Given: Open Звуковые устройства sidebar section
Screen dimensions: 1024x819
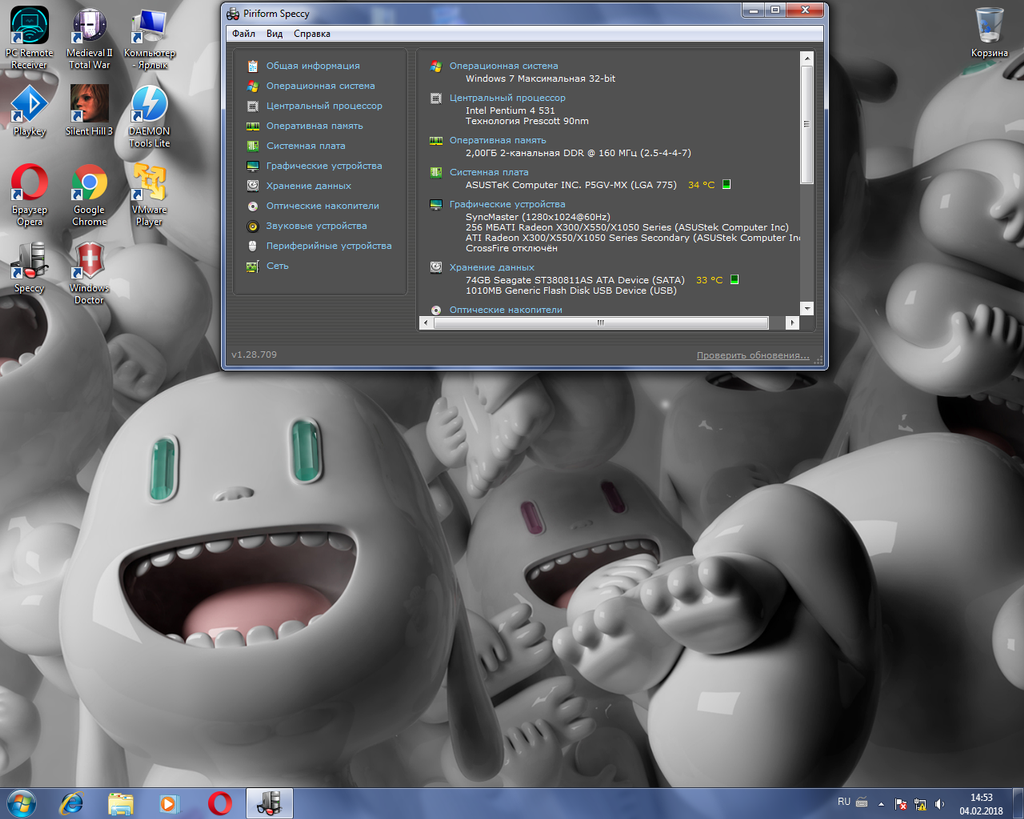Looking at the screenshot, I should (316, 226).
